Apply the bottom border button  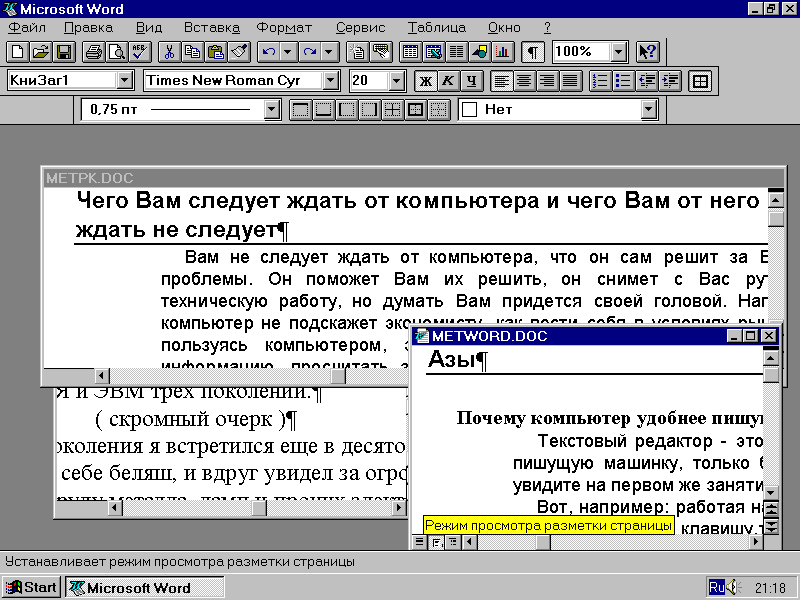(x=323, y=110)
